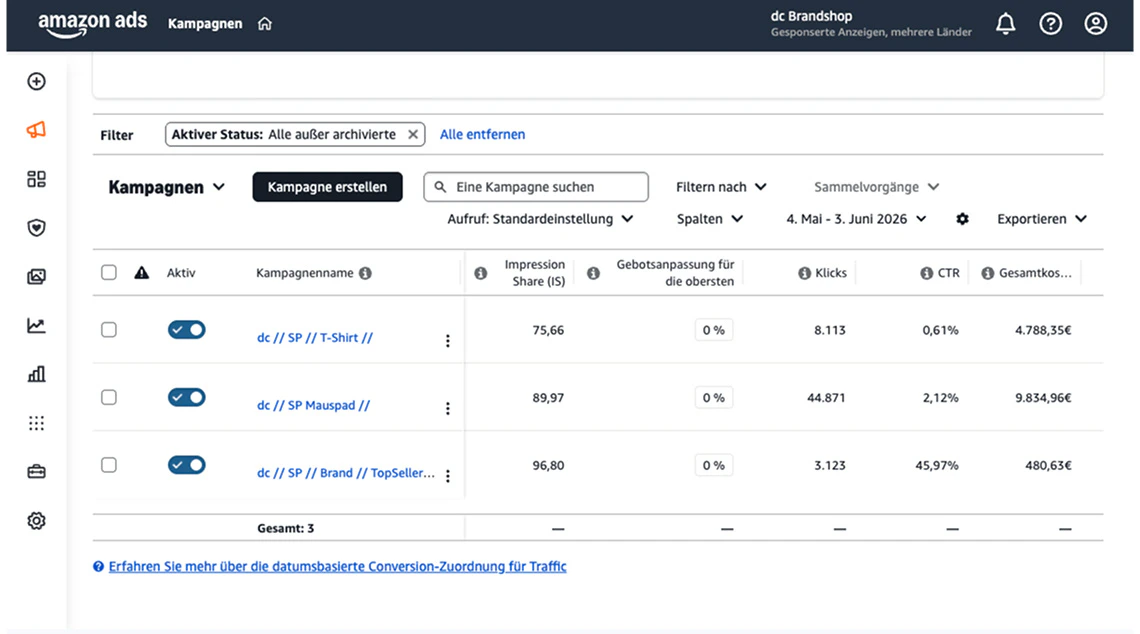Open three-dot menu for SP Mauspad campaign
The width and height of the screenshot is (1140, 634).
448,409
